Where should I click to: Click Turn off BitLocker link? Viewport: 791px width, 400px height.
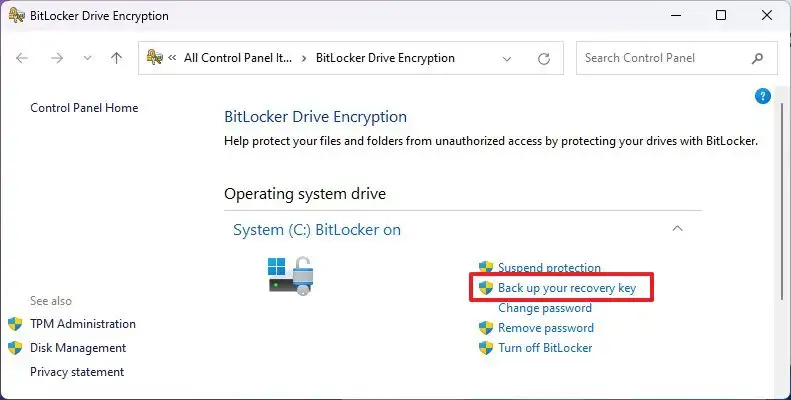(545, 348)
